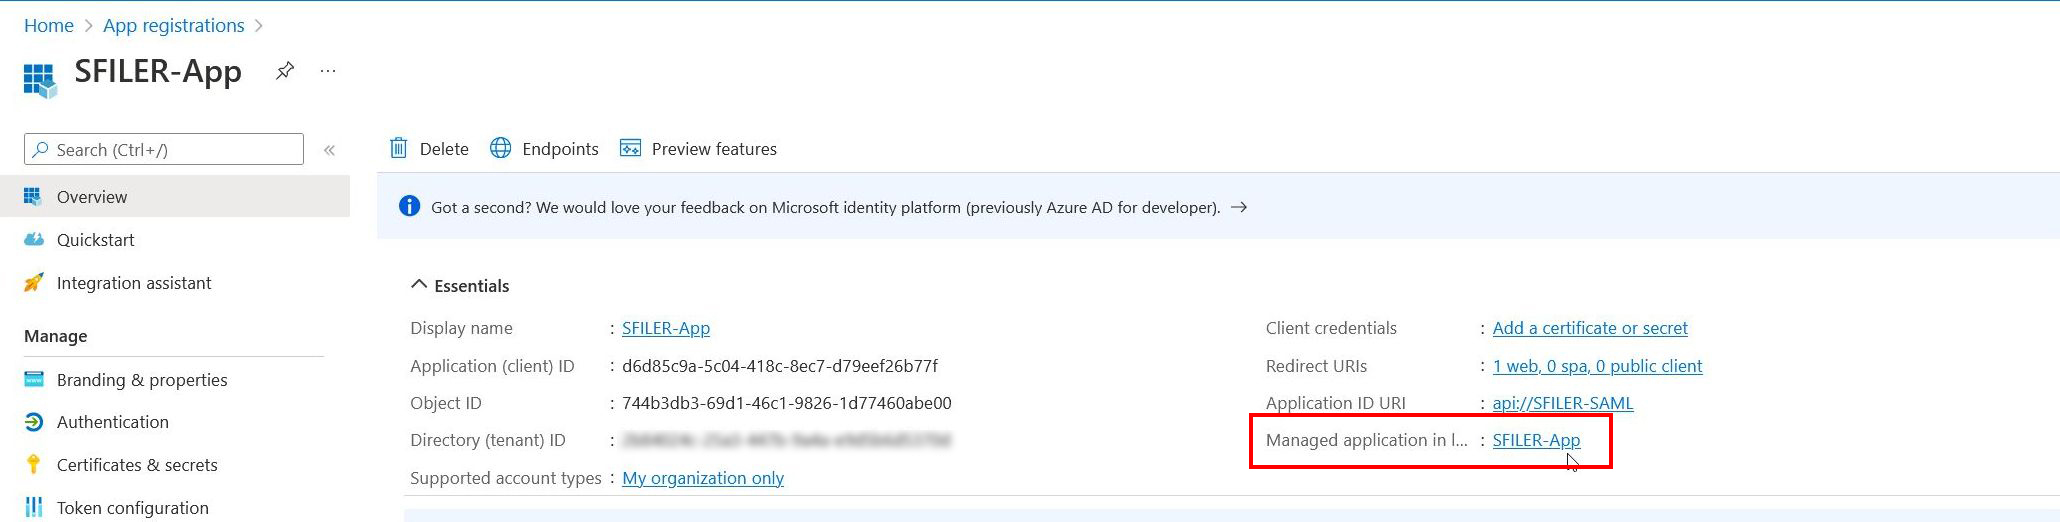Click the Client credentials label
Image resolution: width=2060 pixels, height=522 pixels.
pyautogui.click(x=1331, y=328)
